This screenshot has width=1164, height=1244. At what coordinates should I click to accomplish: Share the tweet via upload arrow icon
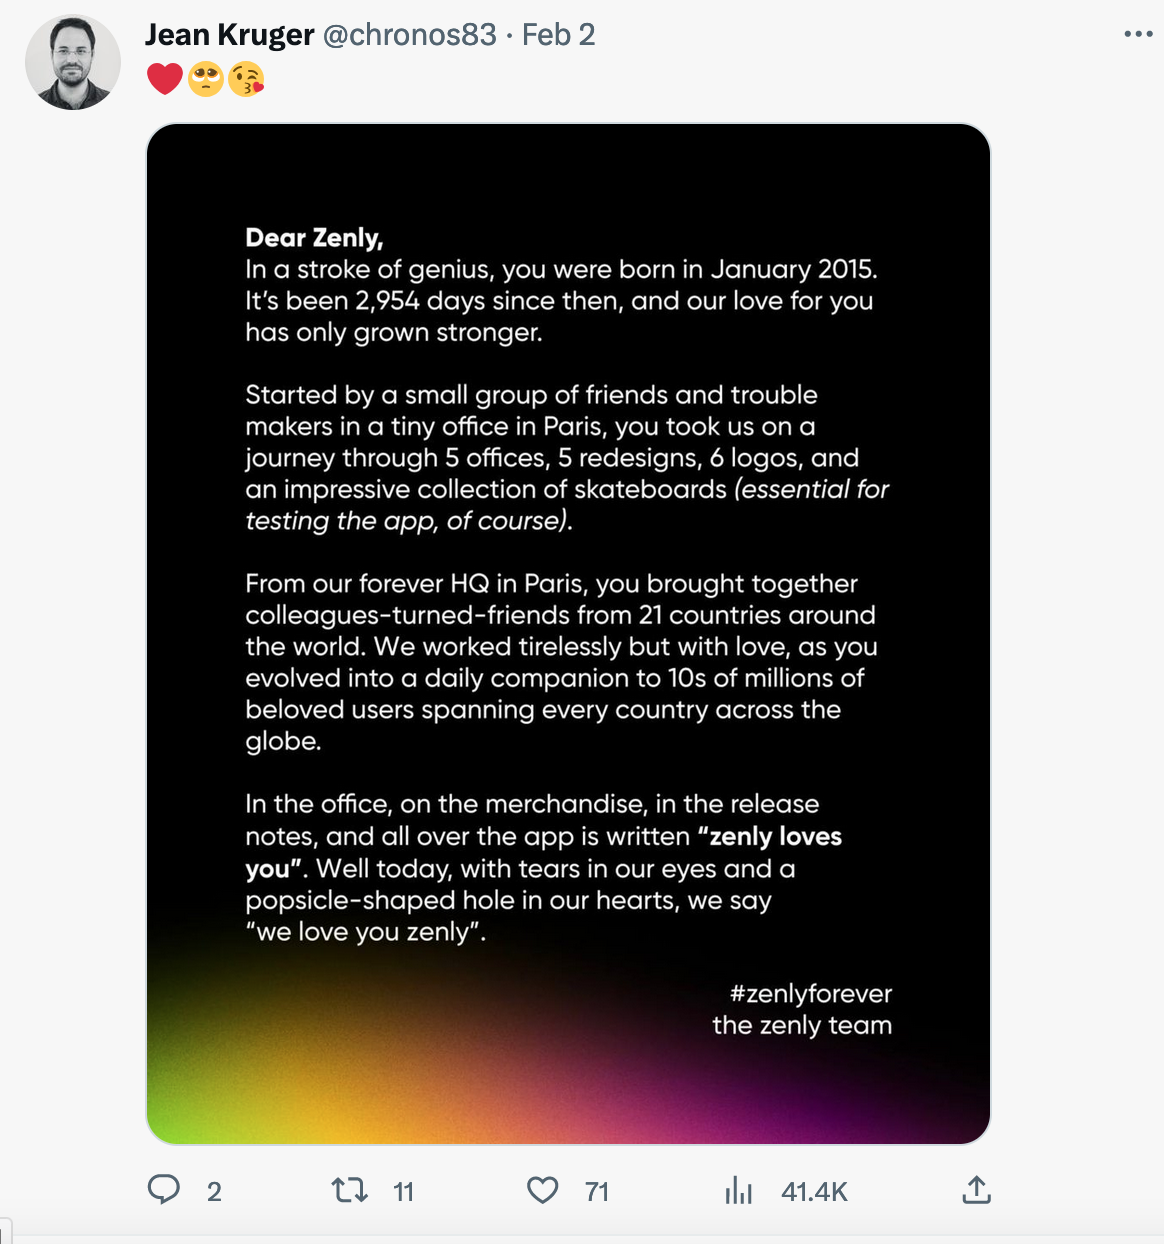976,1190
